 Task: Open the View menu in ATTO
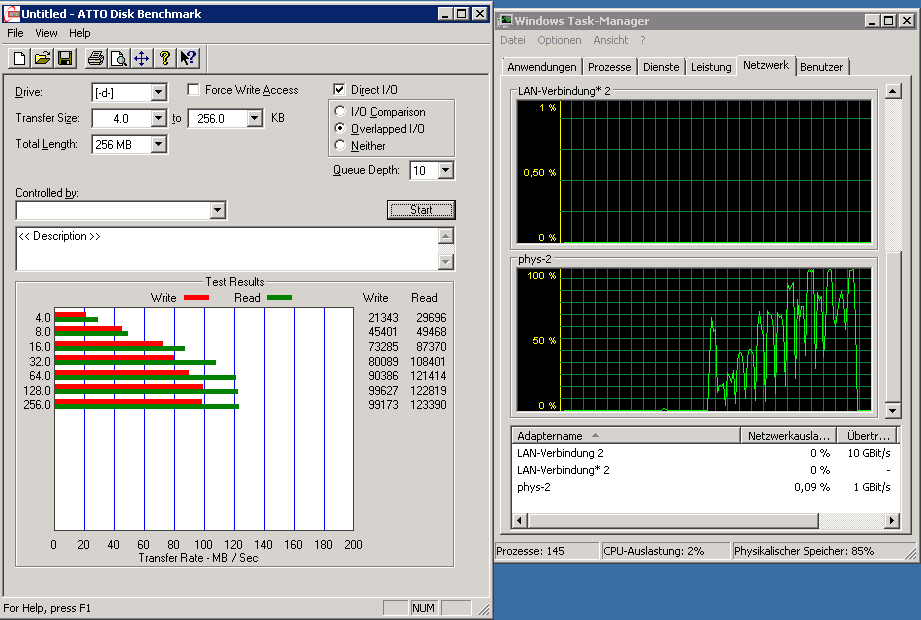[46, 33]
